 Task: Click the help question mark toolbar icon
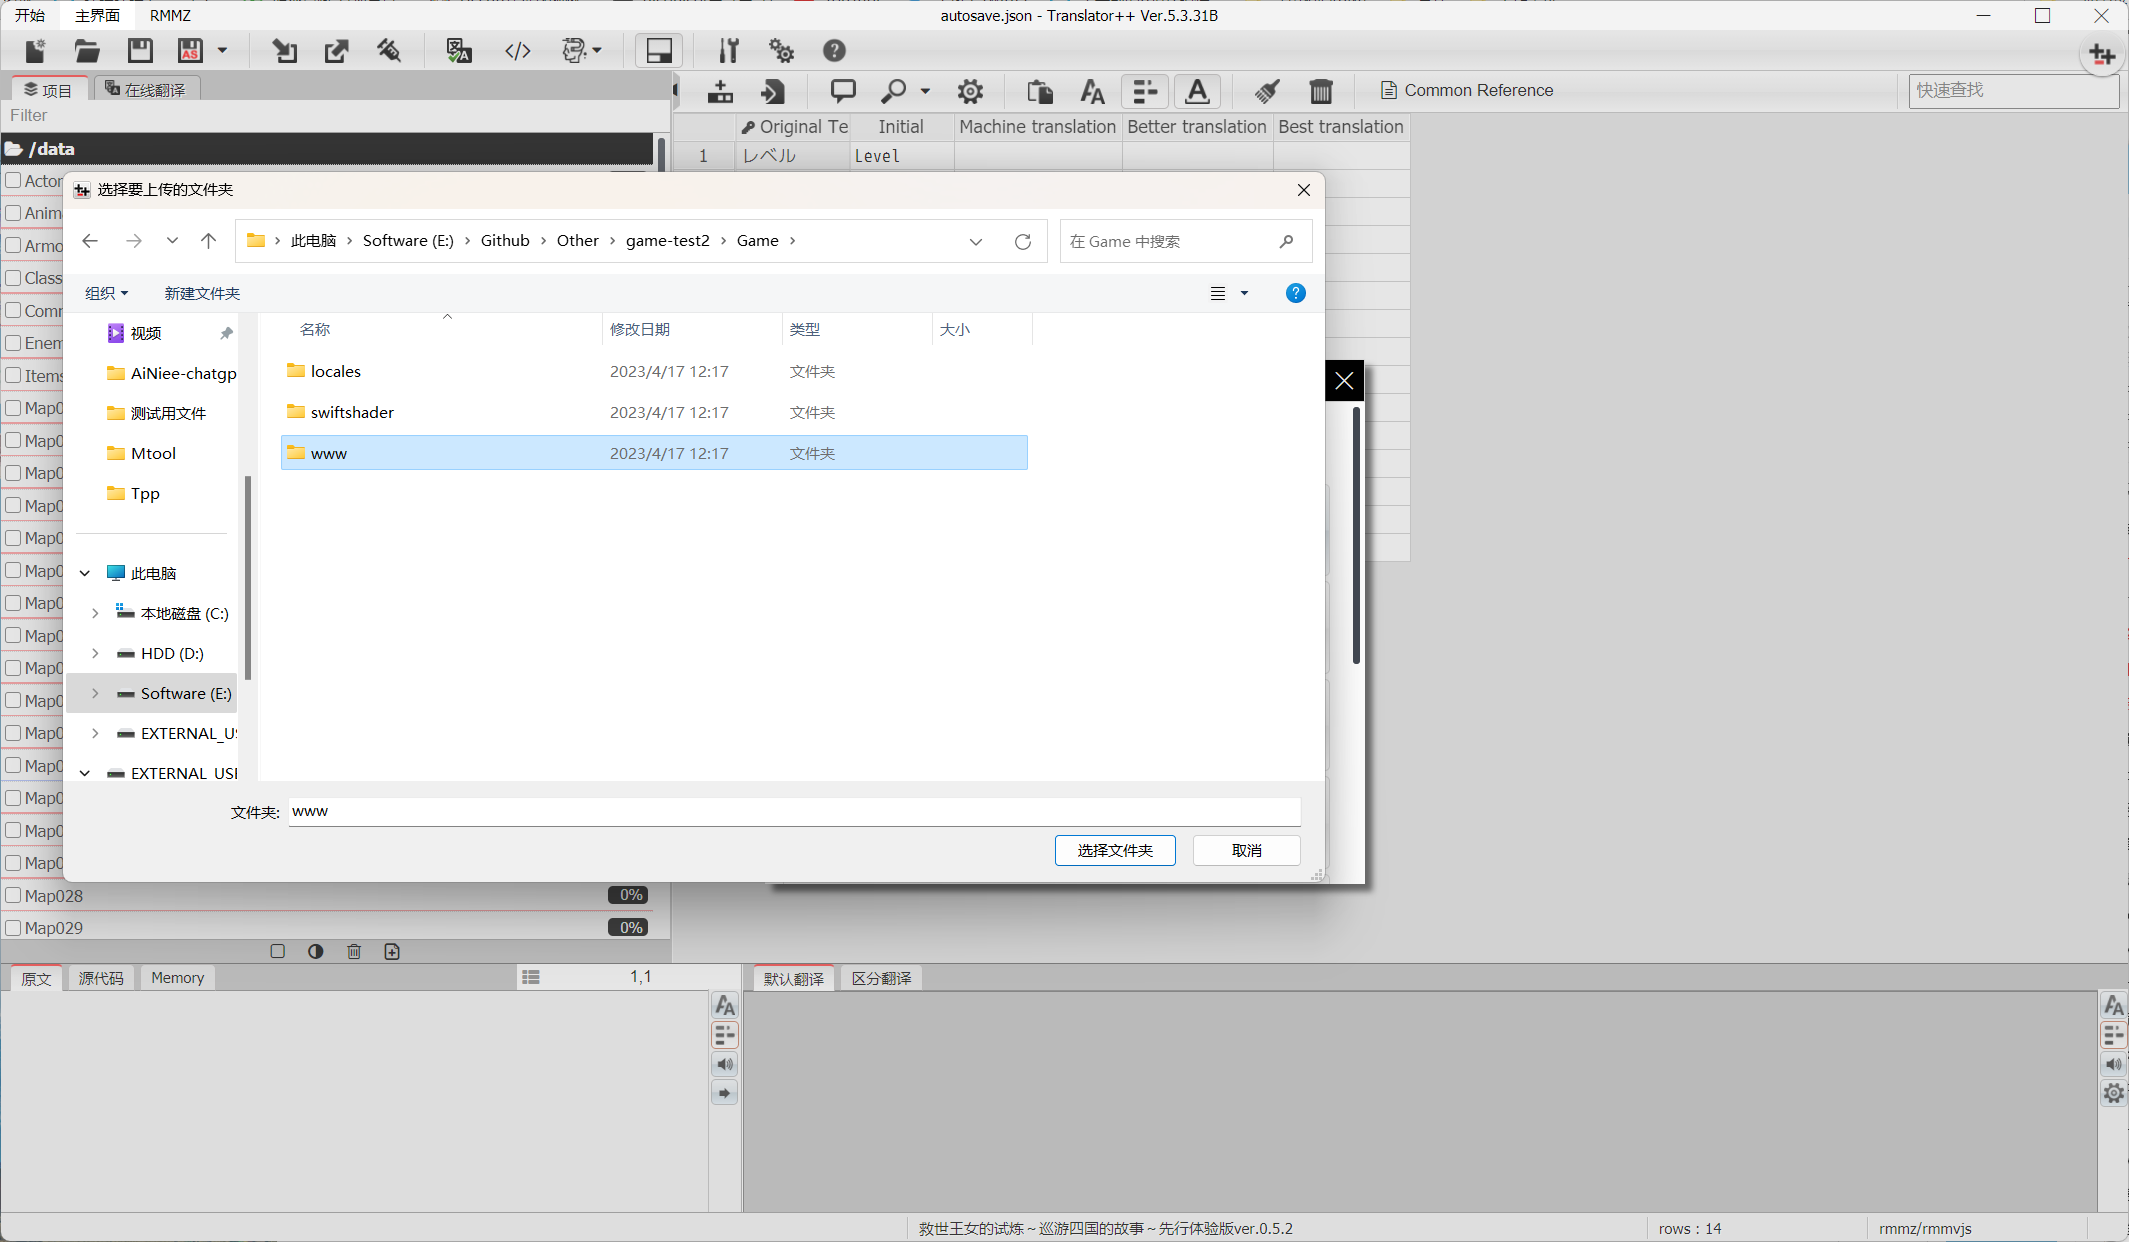tap(834, 51)
